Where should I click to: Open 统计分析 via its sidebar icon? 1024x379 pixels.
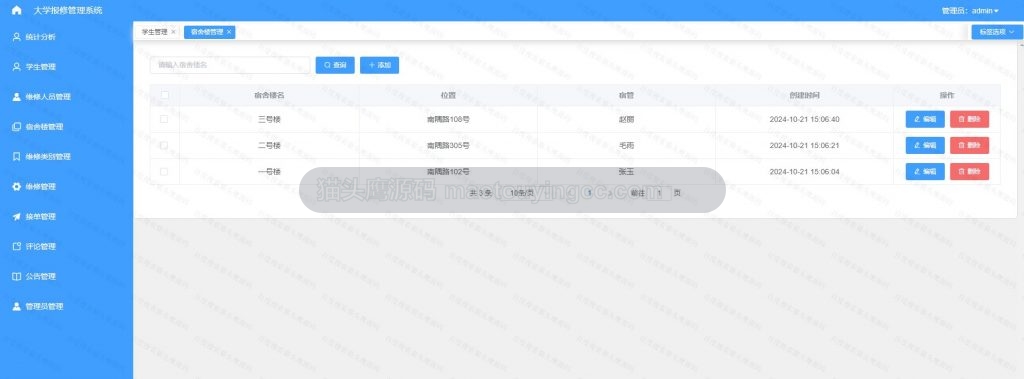[x=17, y=37]
